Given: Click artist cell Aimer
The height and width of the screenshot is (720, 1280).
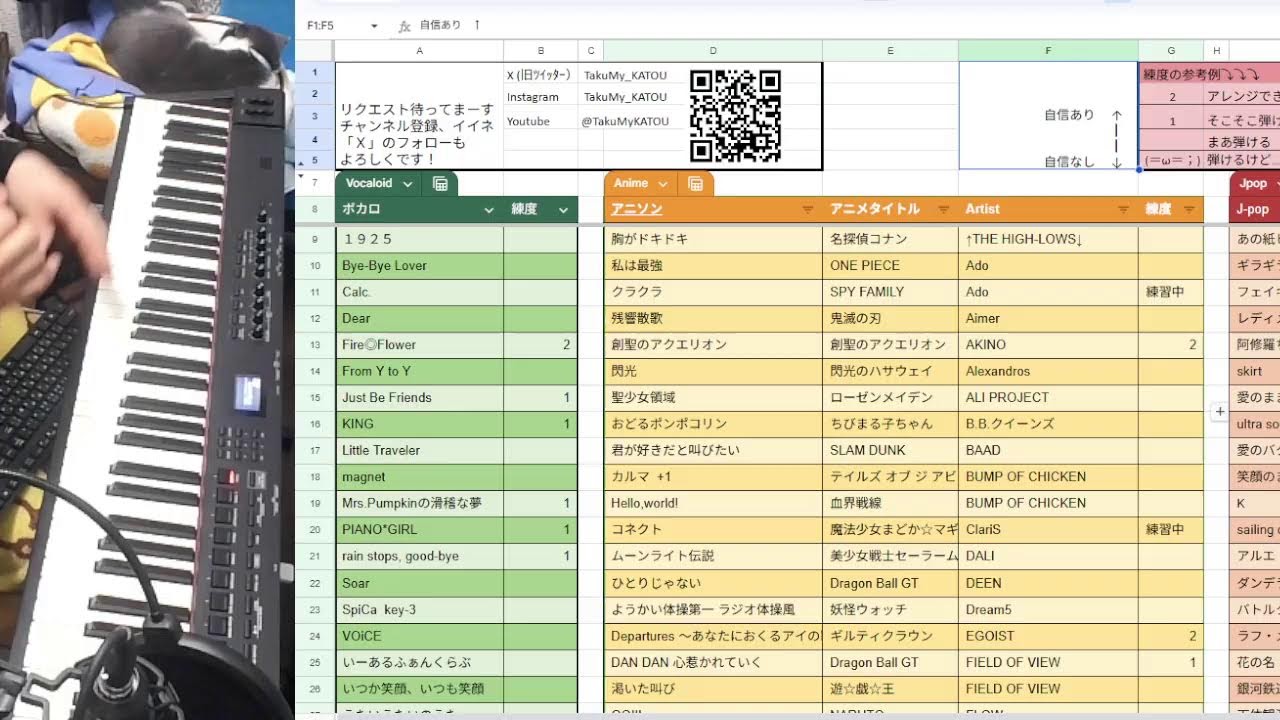Looking at the screenshot, I should pos(1048,318).
